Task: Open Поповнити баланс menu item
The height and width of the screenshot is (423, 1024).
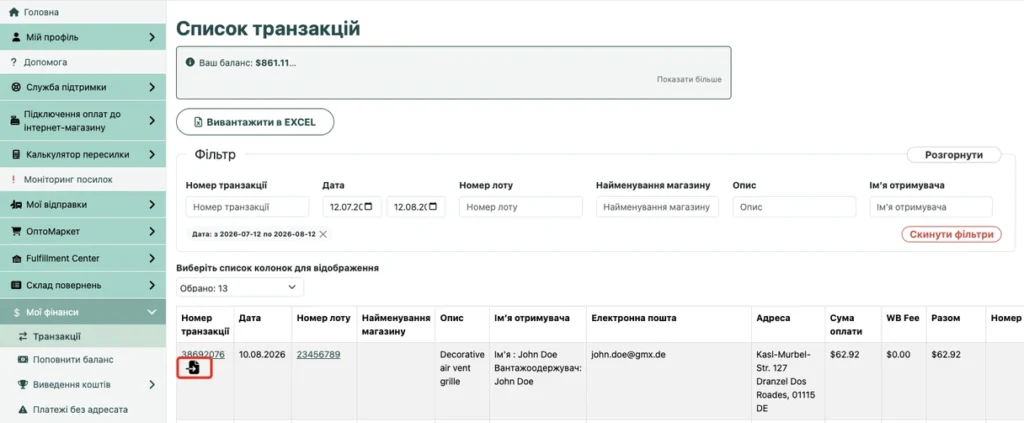Action: (x=83, y=360)
